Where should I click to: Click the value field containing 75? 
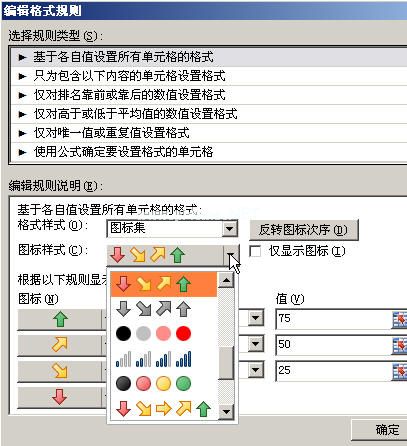pyautogui.click(x=333, y=319)
